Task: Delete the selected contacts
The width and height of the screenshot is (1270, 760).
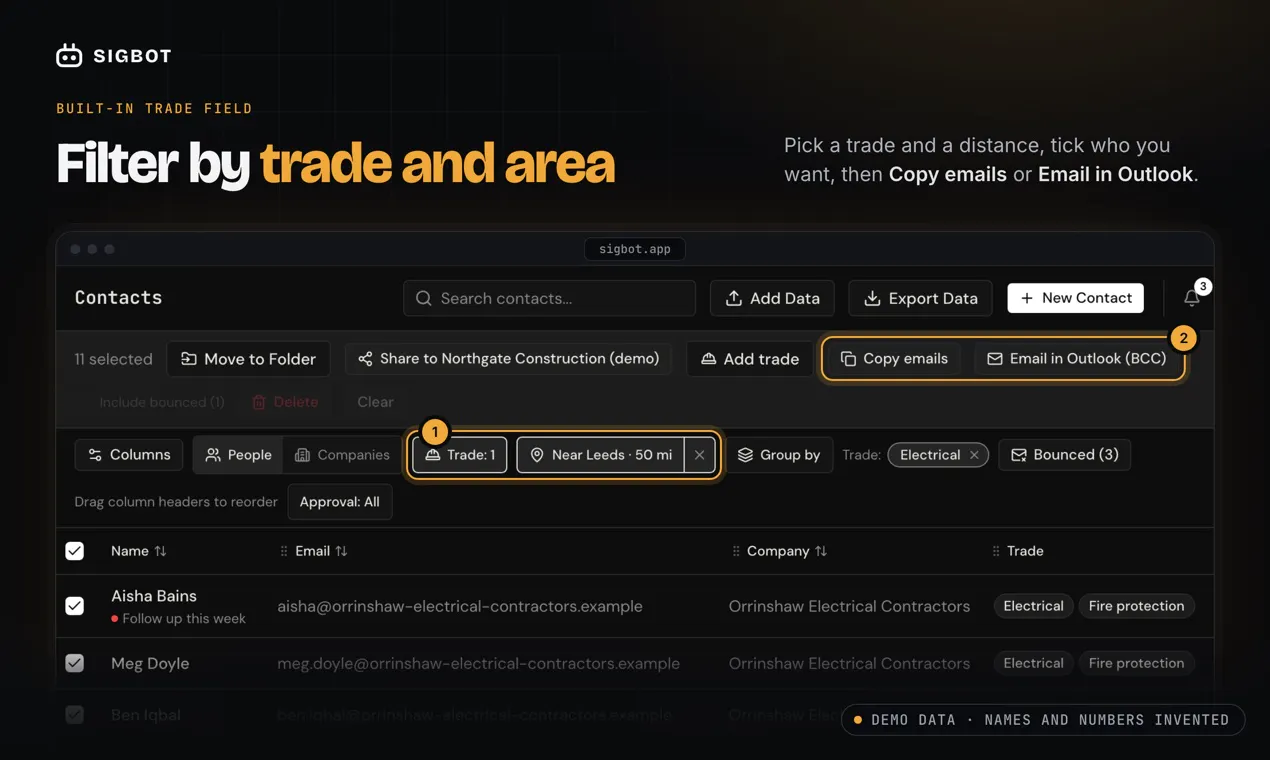Action: pyautogui.click(x=285, y=402)
